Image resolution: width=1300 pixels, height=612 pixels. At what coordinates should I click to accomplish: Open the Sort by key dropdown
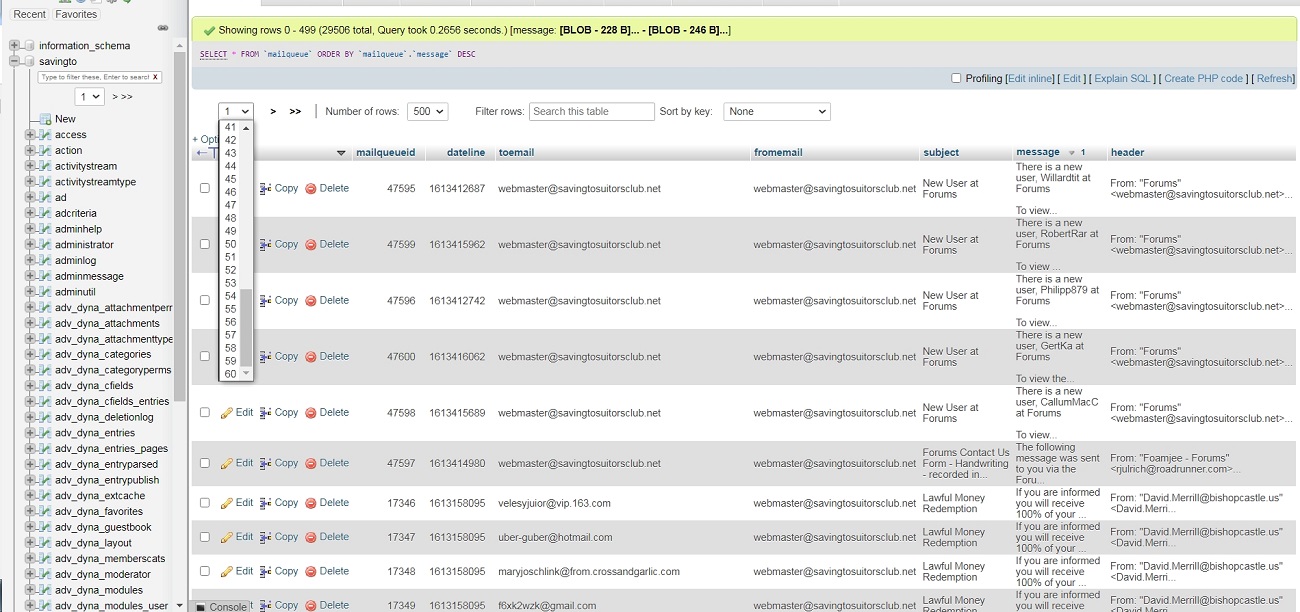click(x=776, y=112)
